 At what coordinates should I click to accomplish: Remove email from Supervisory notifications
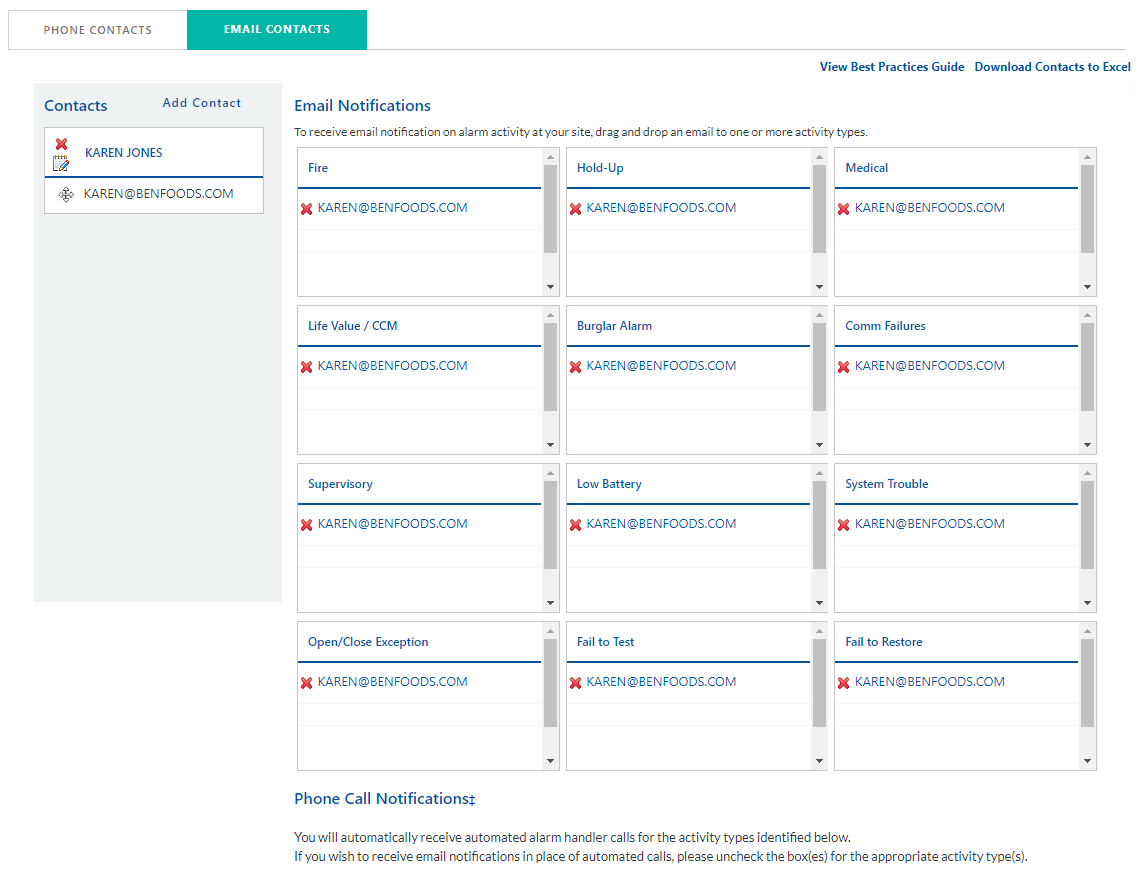click(x=307, y=525)
